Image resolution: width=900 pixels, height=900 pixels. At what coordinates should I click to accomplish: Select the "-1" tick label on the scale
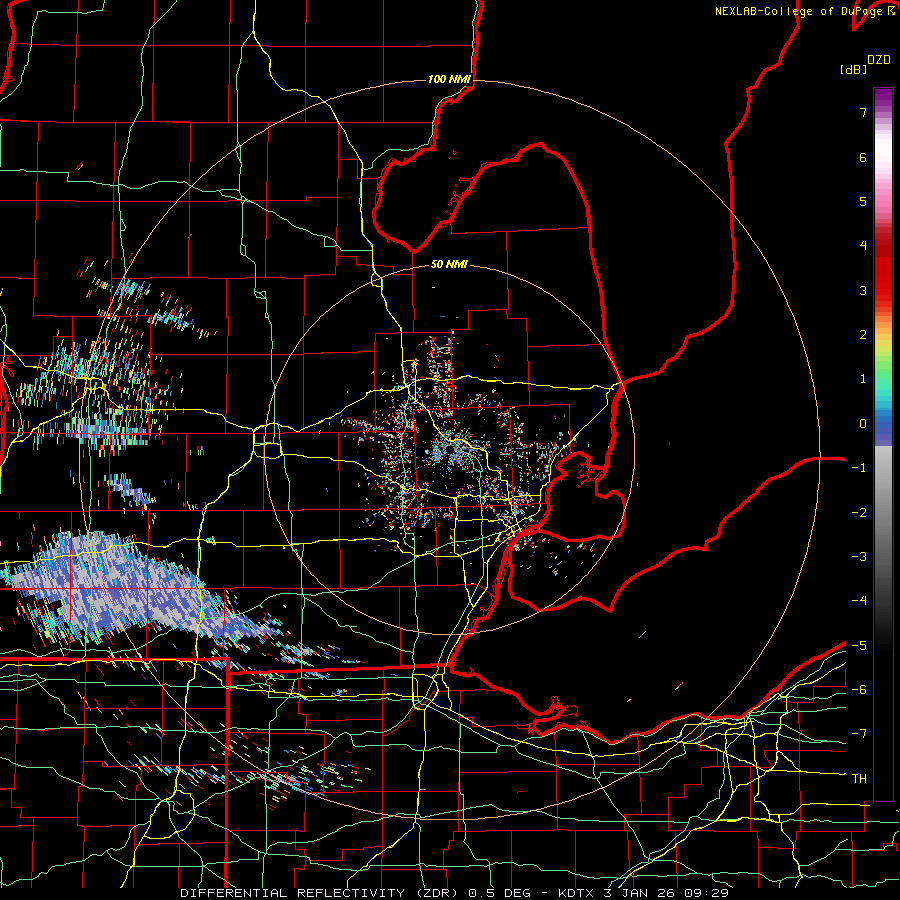(x=859, y=468)
